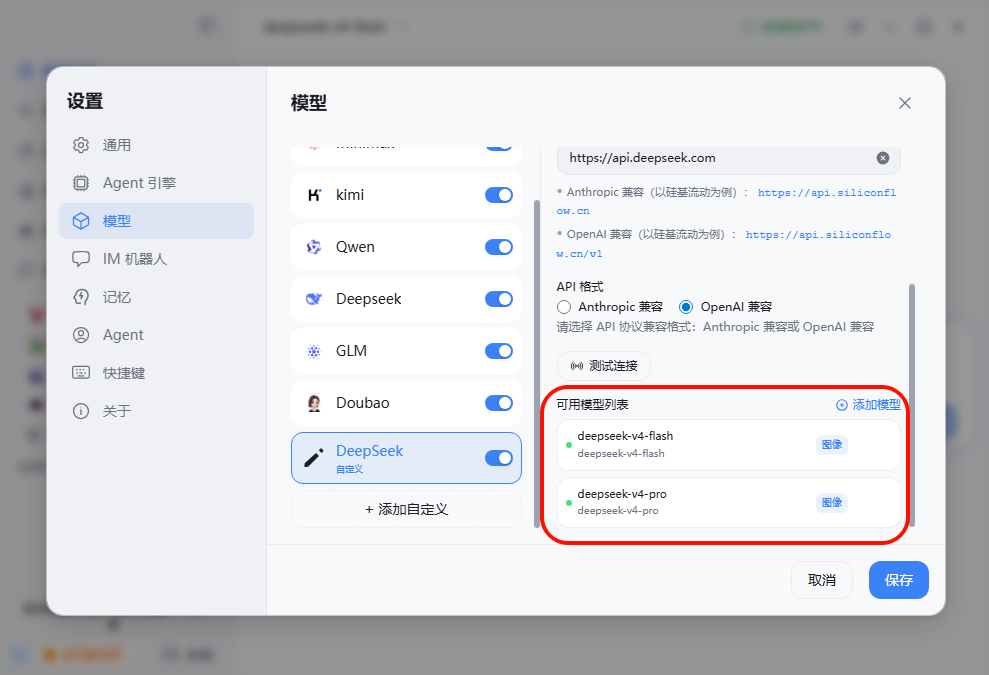Image resolution: width=989 pixels, height=675 pixels.
Task: Click the kimi provider logo
Action: tap(314, 195)
